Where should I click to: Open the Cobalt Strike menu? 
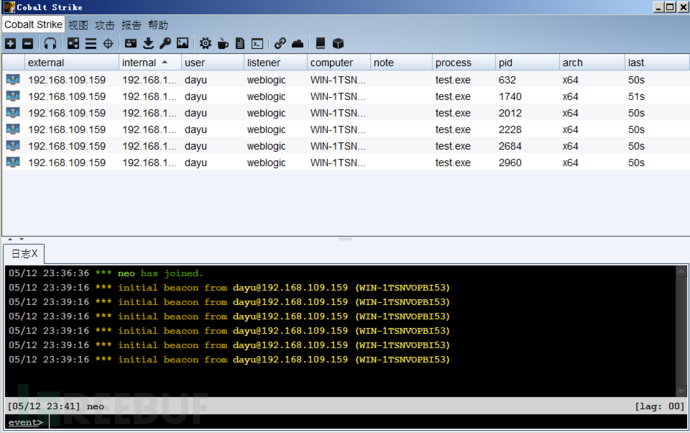coord(33,24)
